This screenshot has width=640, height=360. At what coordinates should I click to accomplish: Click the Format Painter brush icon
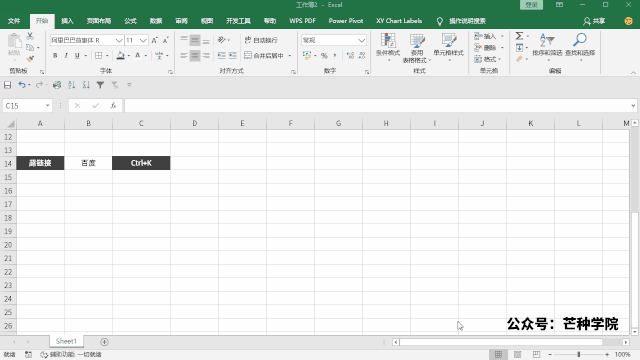[30, 59]
